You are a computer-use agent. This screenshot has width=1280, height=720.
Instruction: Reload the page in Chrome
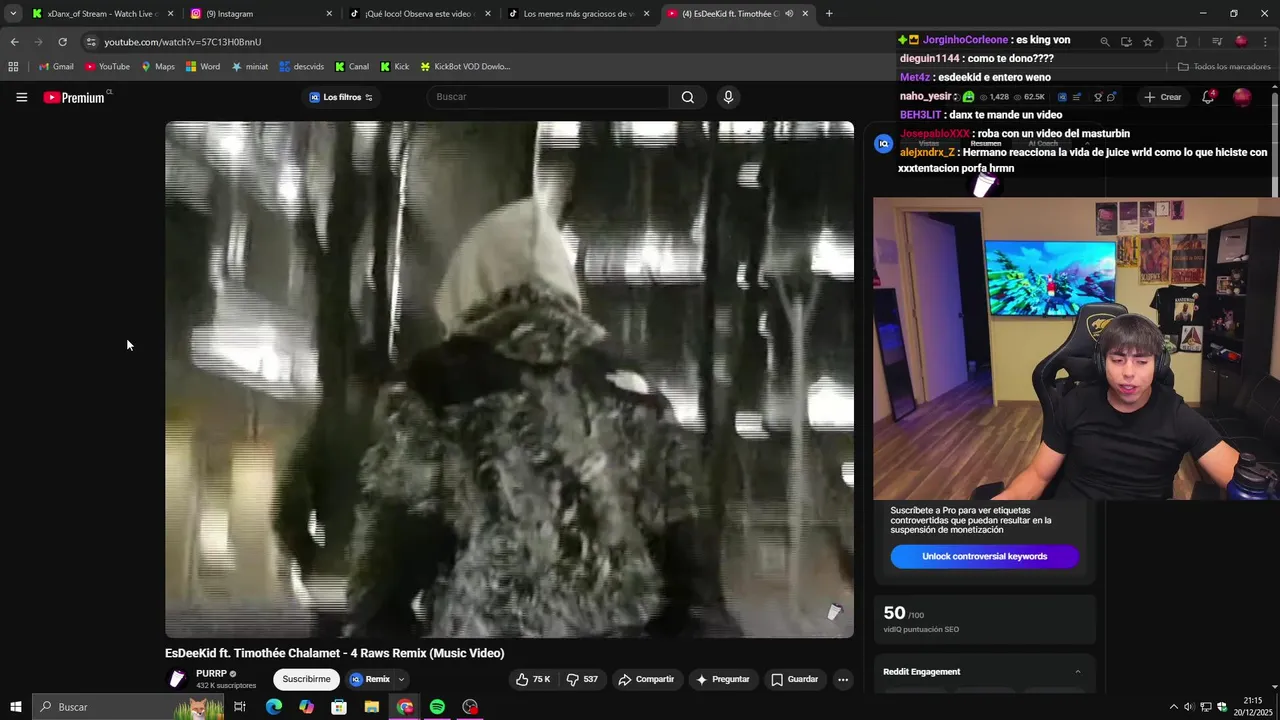coord(62,42)
